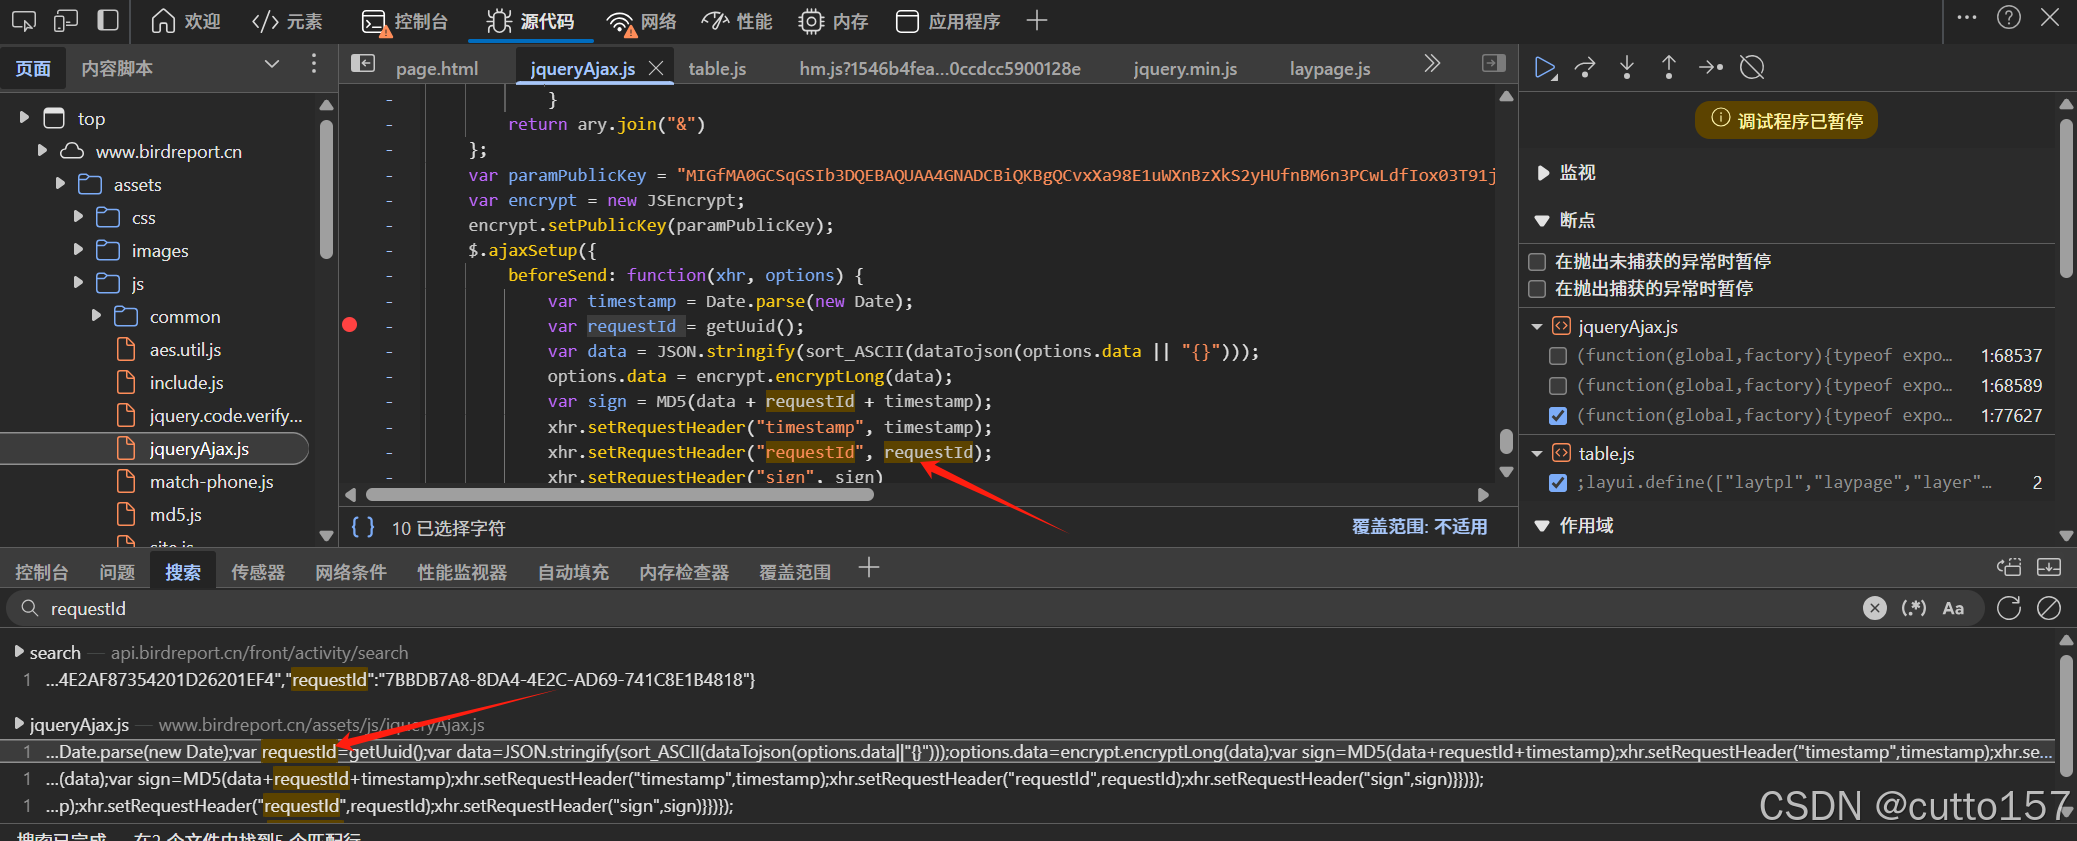Enable breakpoint at line 1:68537

pos(1558,356)
